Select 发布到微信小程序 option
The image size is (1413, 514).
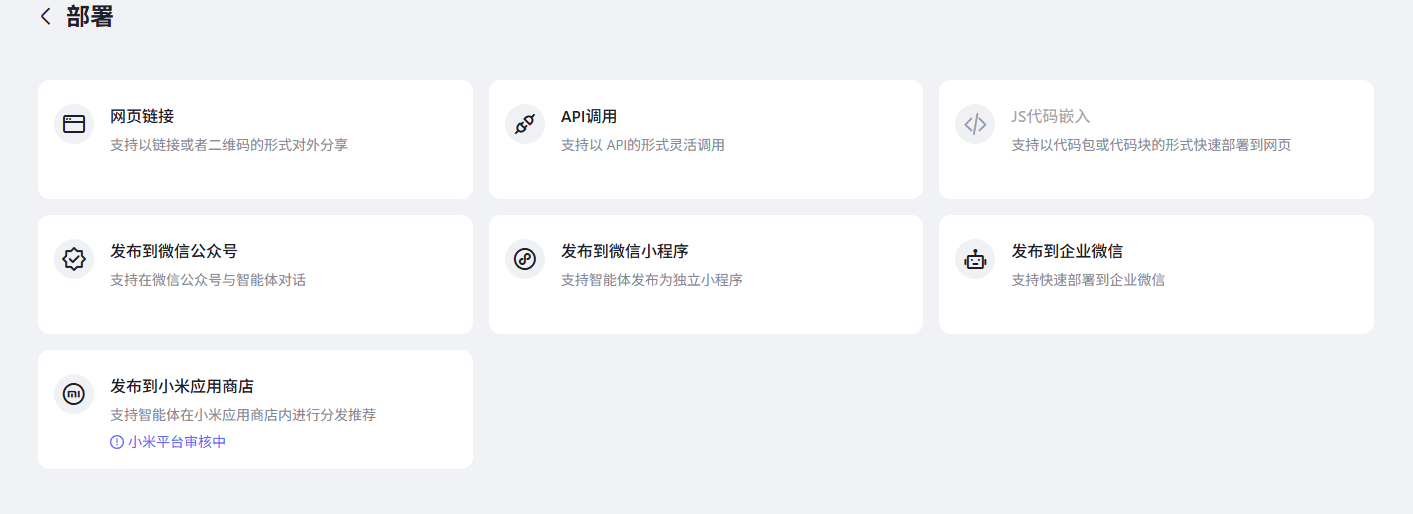(x=624, y=251)
